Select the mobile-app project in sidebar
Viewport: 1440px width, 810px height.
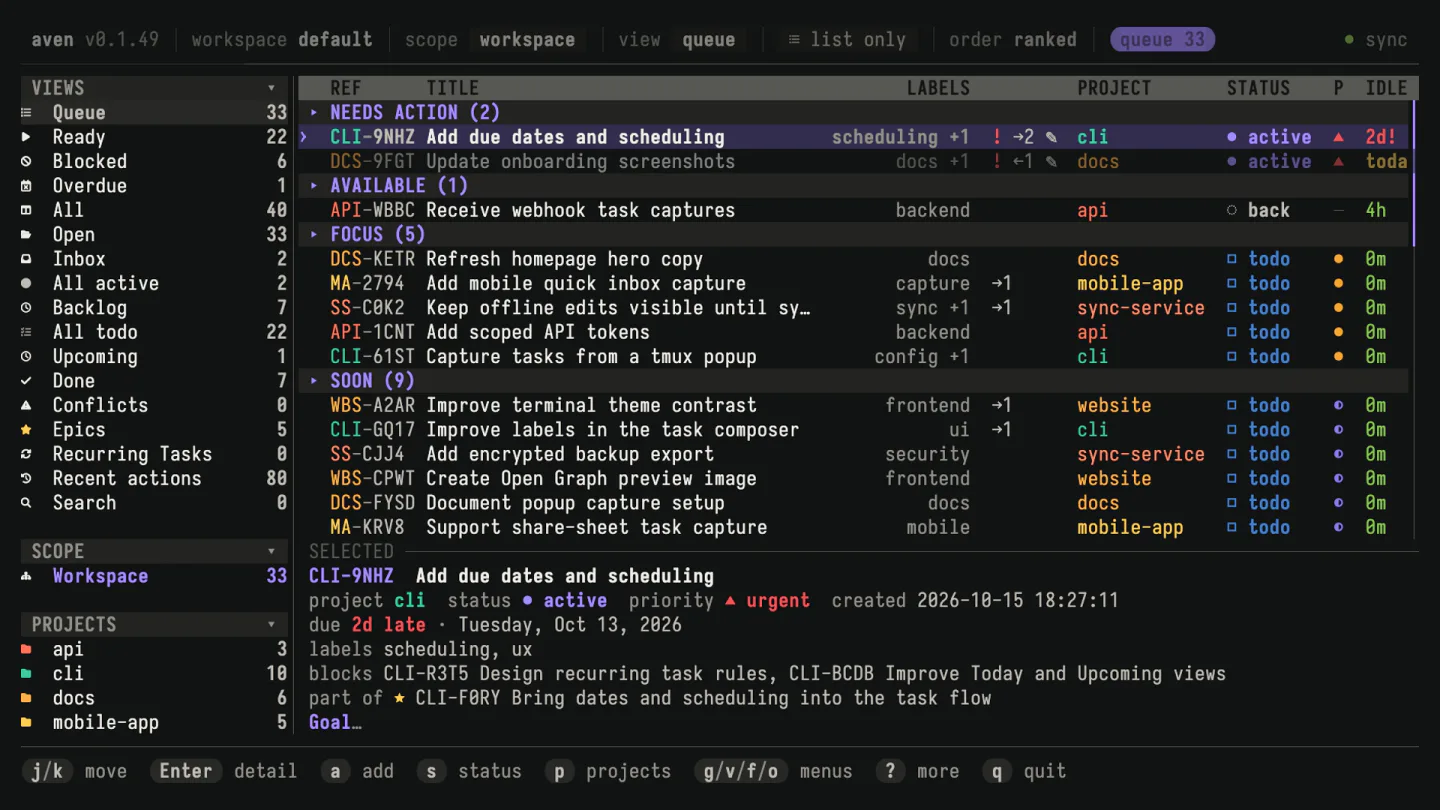154,722
